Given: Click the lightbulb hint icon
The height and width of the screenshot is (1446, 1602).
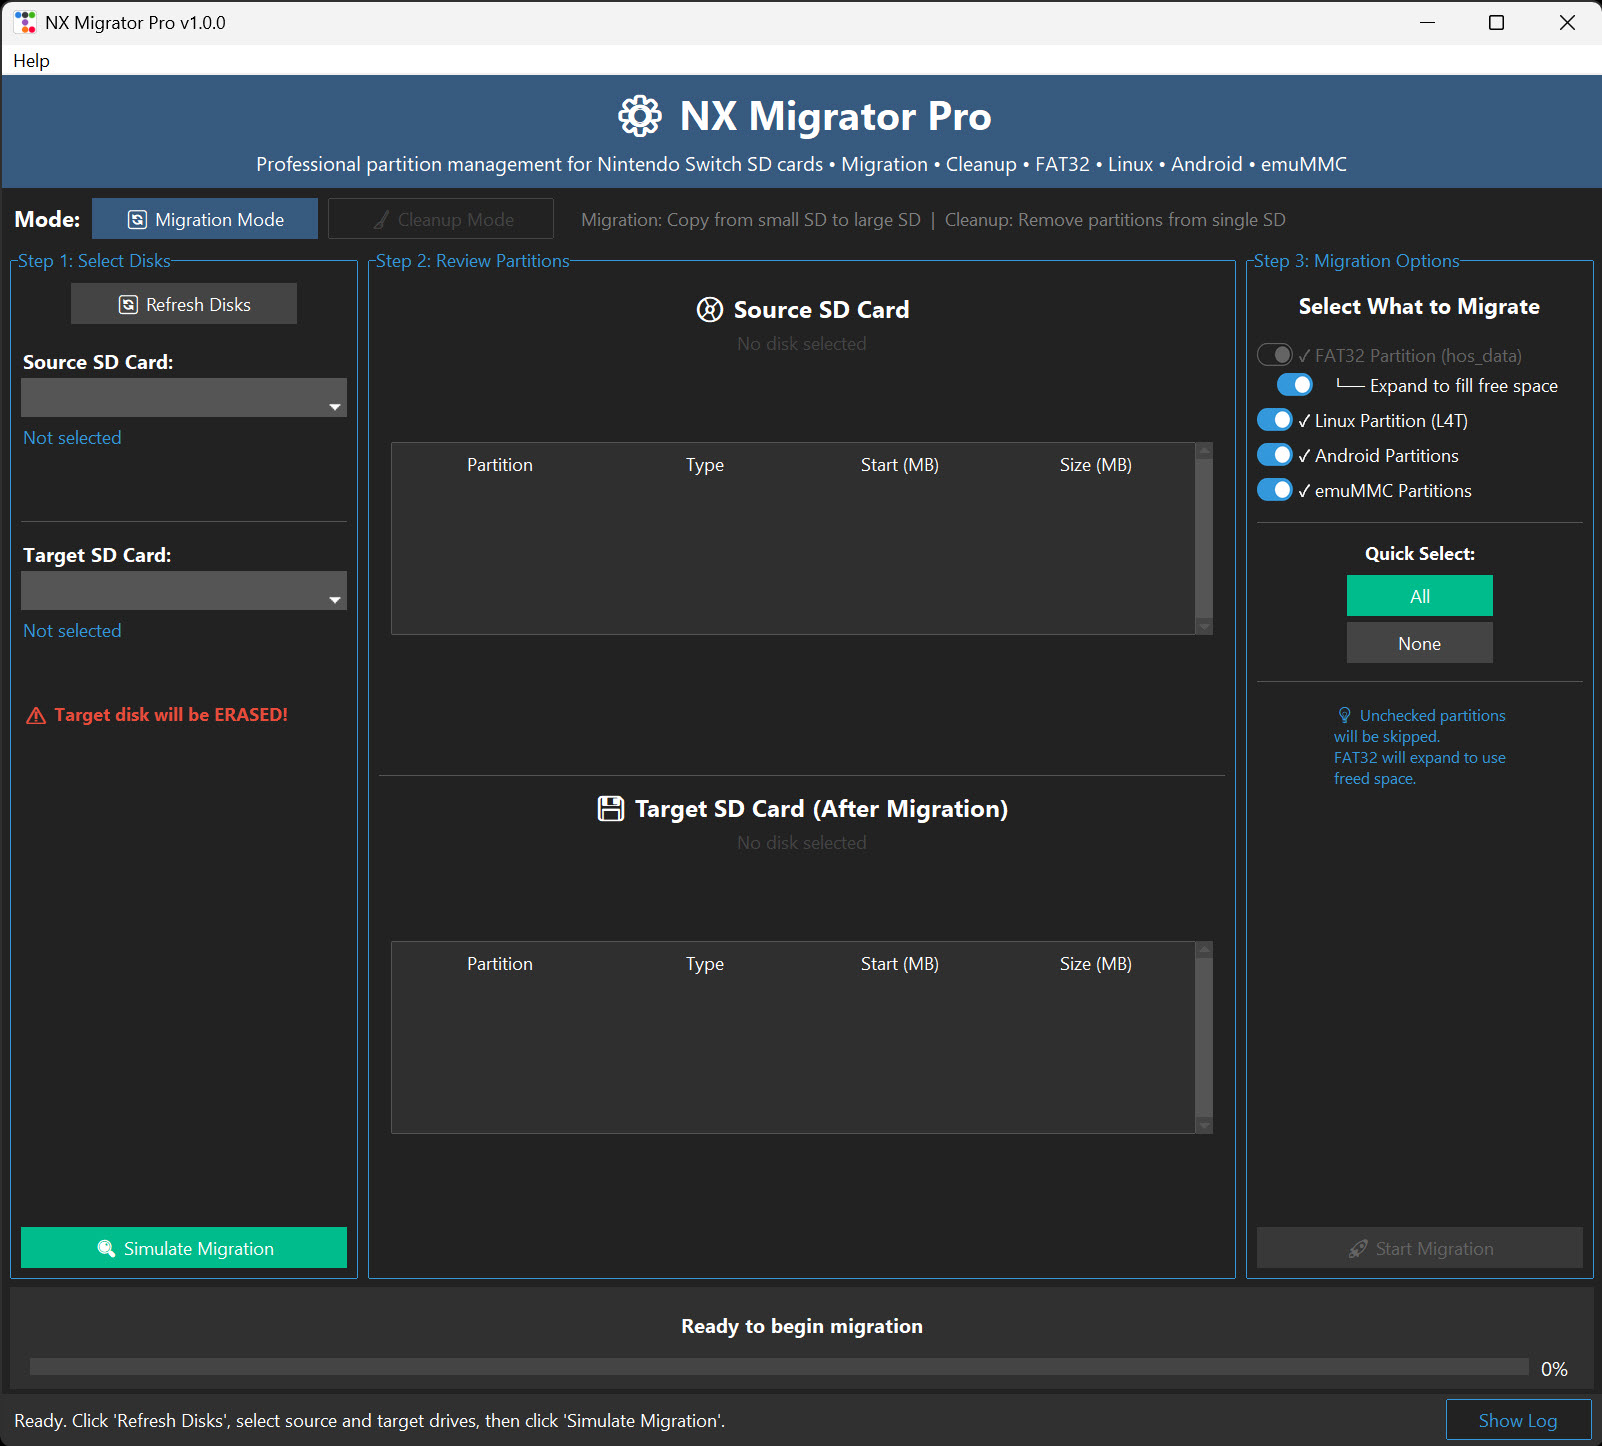Looking at the screenshot, I should [x=1344, y=716].
